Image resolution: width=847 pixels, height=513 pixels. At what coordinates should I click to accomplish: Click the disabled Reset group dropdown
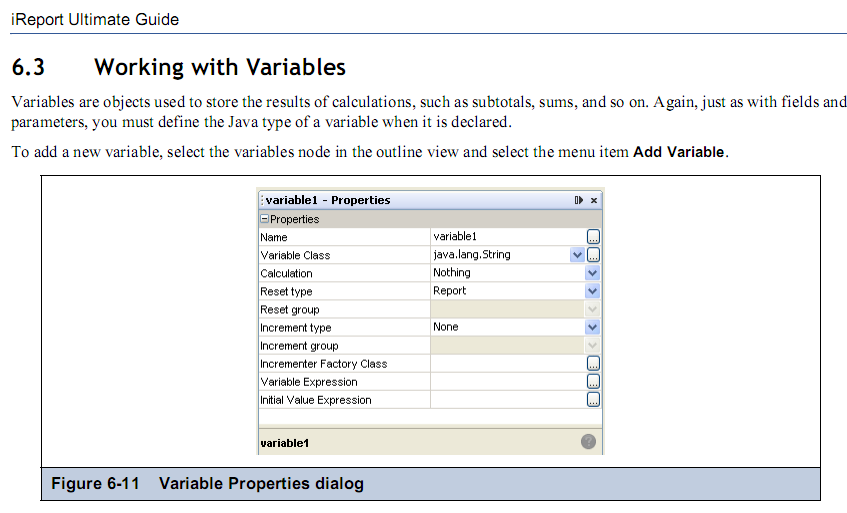pyautogui.click(x=592, y=309)
